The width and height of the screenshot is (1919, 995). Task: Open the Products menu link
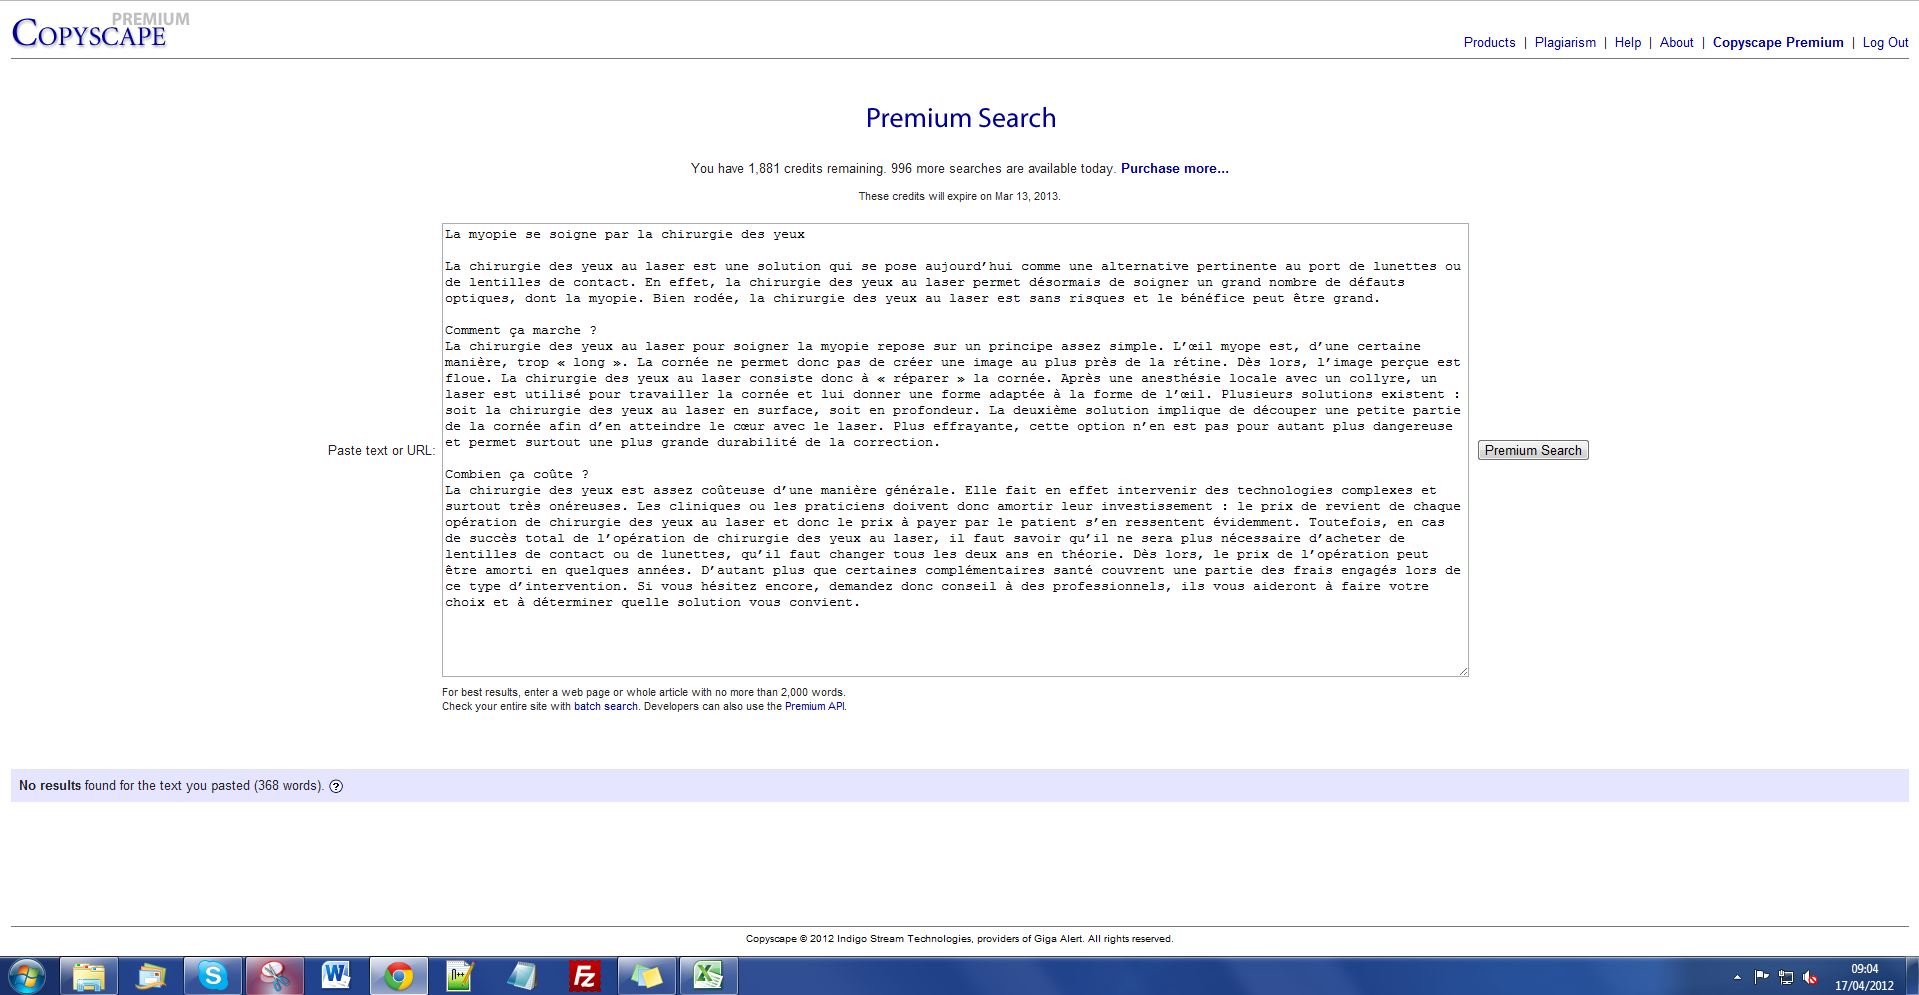[x=1489, y=42]
